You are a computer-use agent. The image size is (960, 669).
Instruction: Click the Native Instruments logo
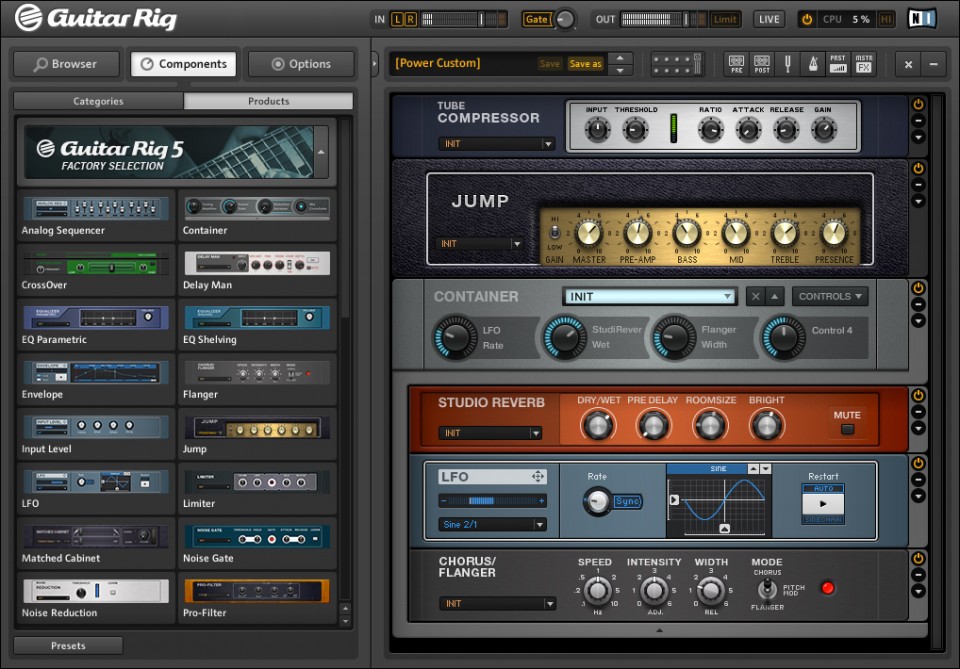(921, 17)
